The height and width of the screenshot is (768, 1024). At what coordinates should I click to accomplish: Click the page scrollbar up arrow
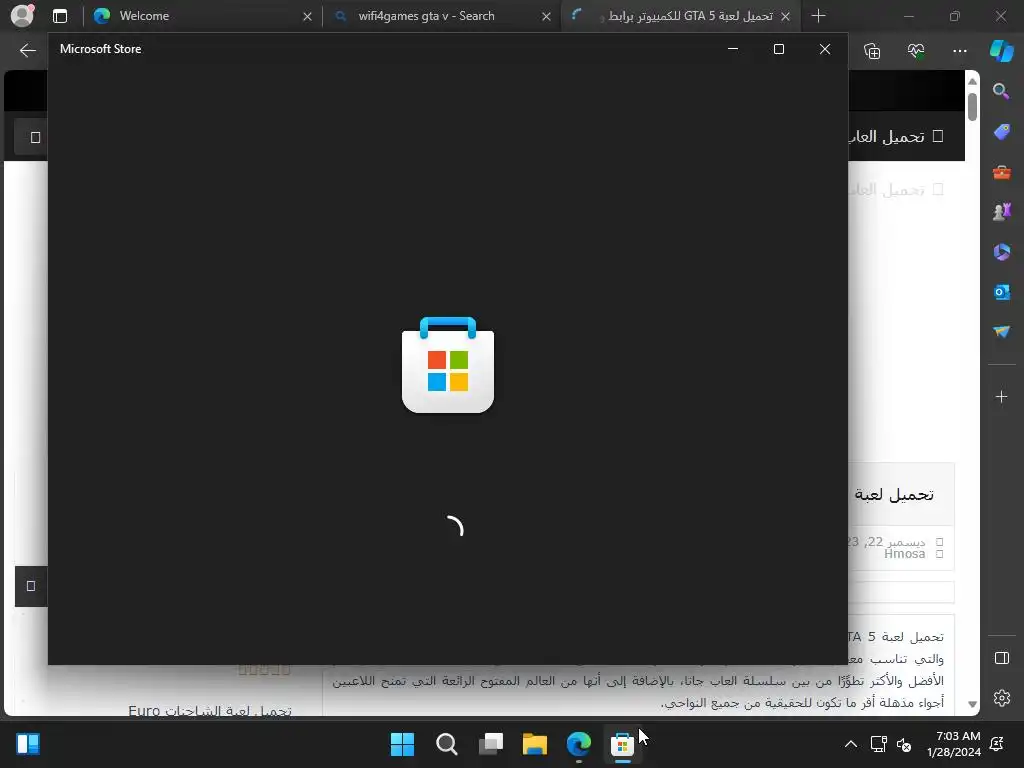pyautogui.click(x=972, y=81)
